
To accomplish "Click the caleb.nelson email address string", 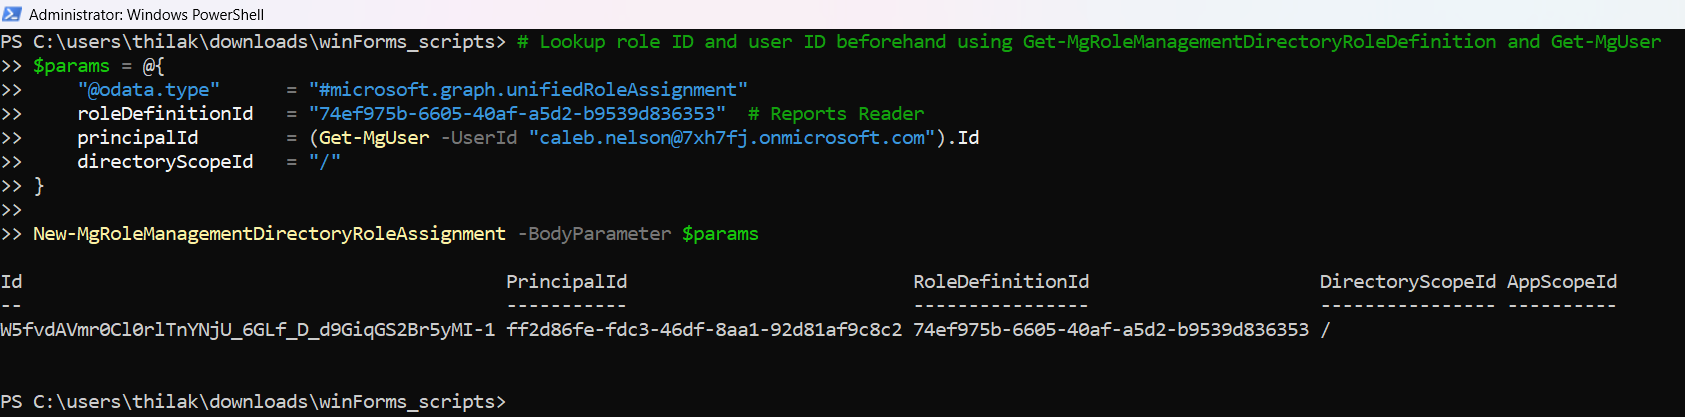I will (732, 137).
